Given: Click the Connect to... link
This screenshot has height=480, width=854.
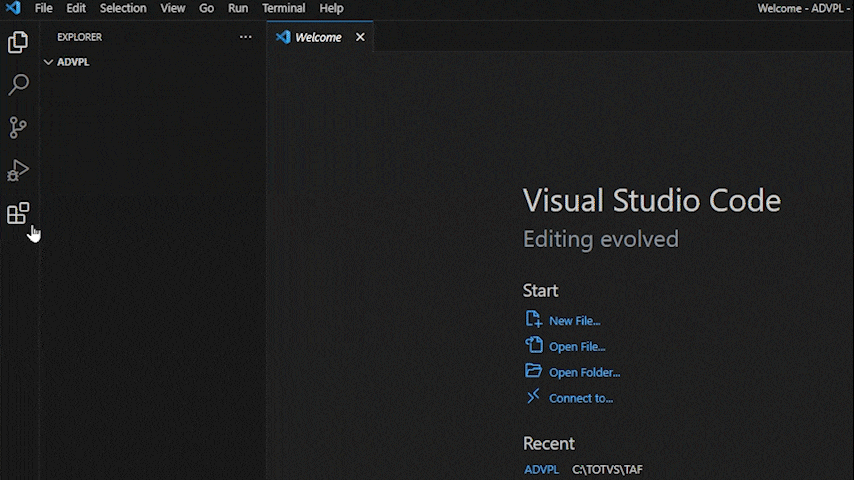Looking at the screenshot, I should coord(581,398).
